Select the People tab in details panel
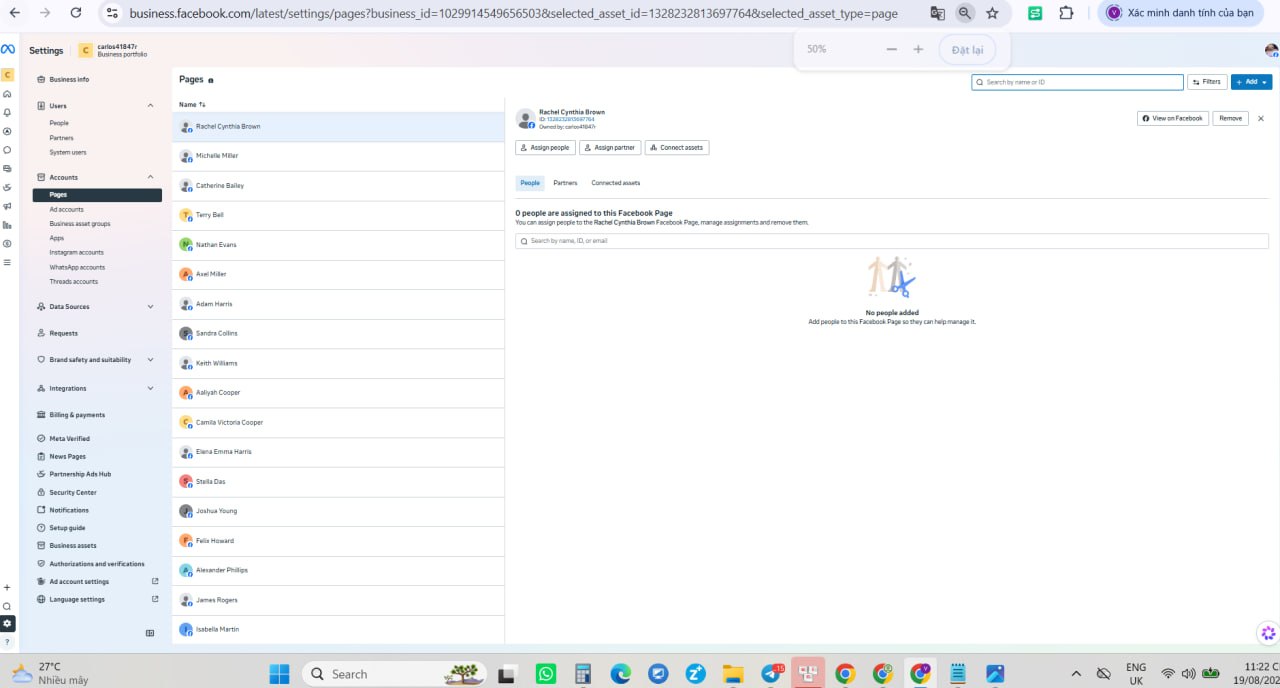Image resolution: width=1280 pixels, height=688 pixels. point(530,183)
